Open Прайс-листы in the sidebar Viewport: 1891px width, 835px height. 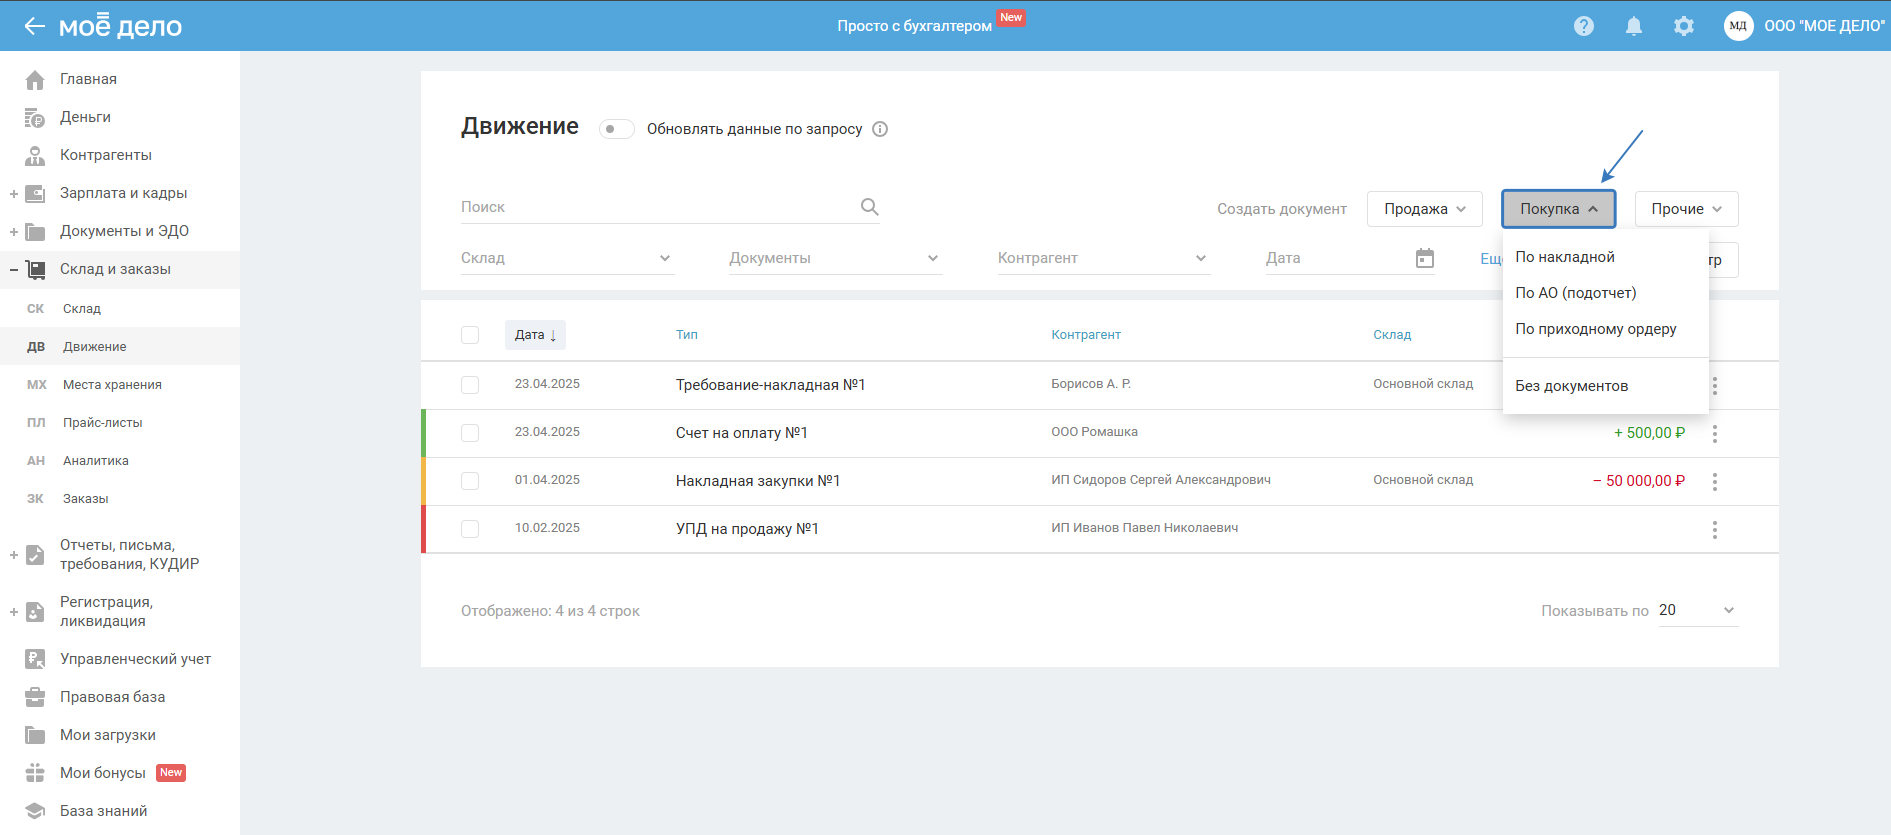tap(103, 423)
